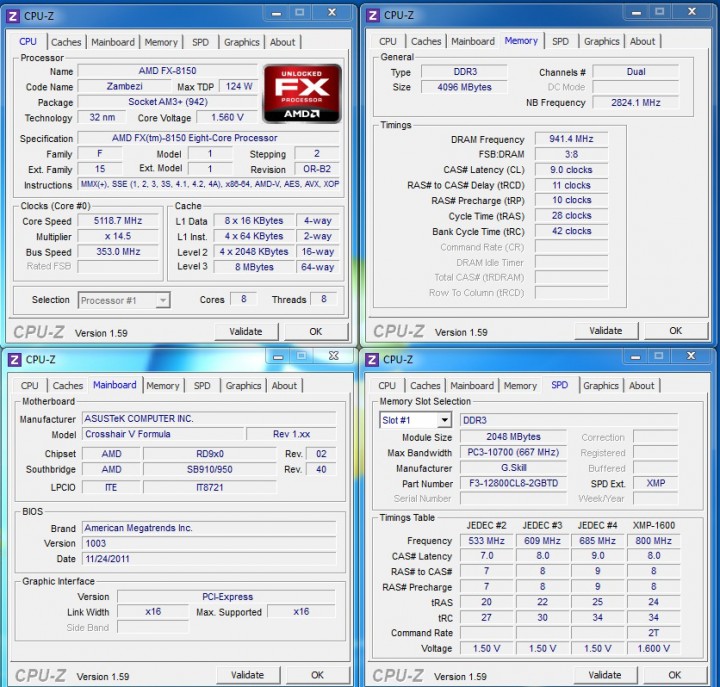Viewport: 720px width, 687px height.
Task: Click the Southbridge value SB910/950
Action: coord(209,469)
